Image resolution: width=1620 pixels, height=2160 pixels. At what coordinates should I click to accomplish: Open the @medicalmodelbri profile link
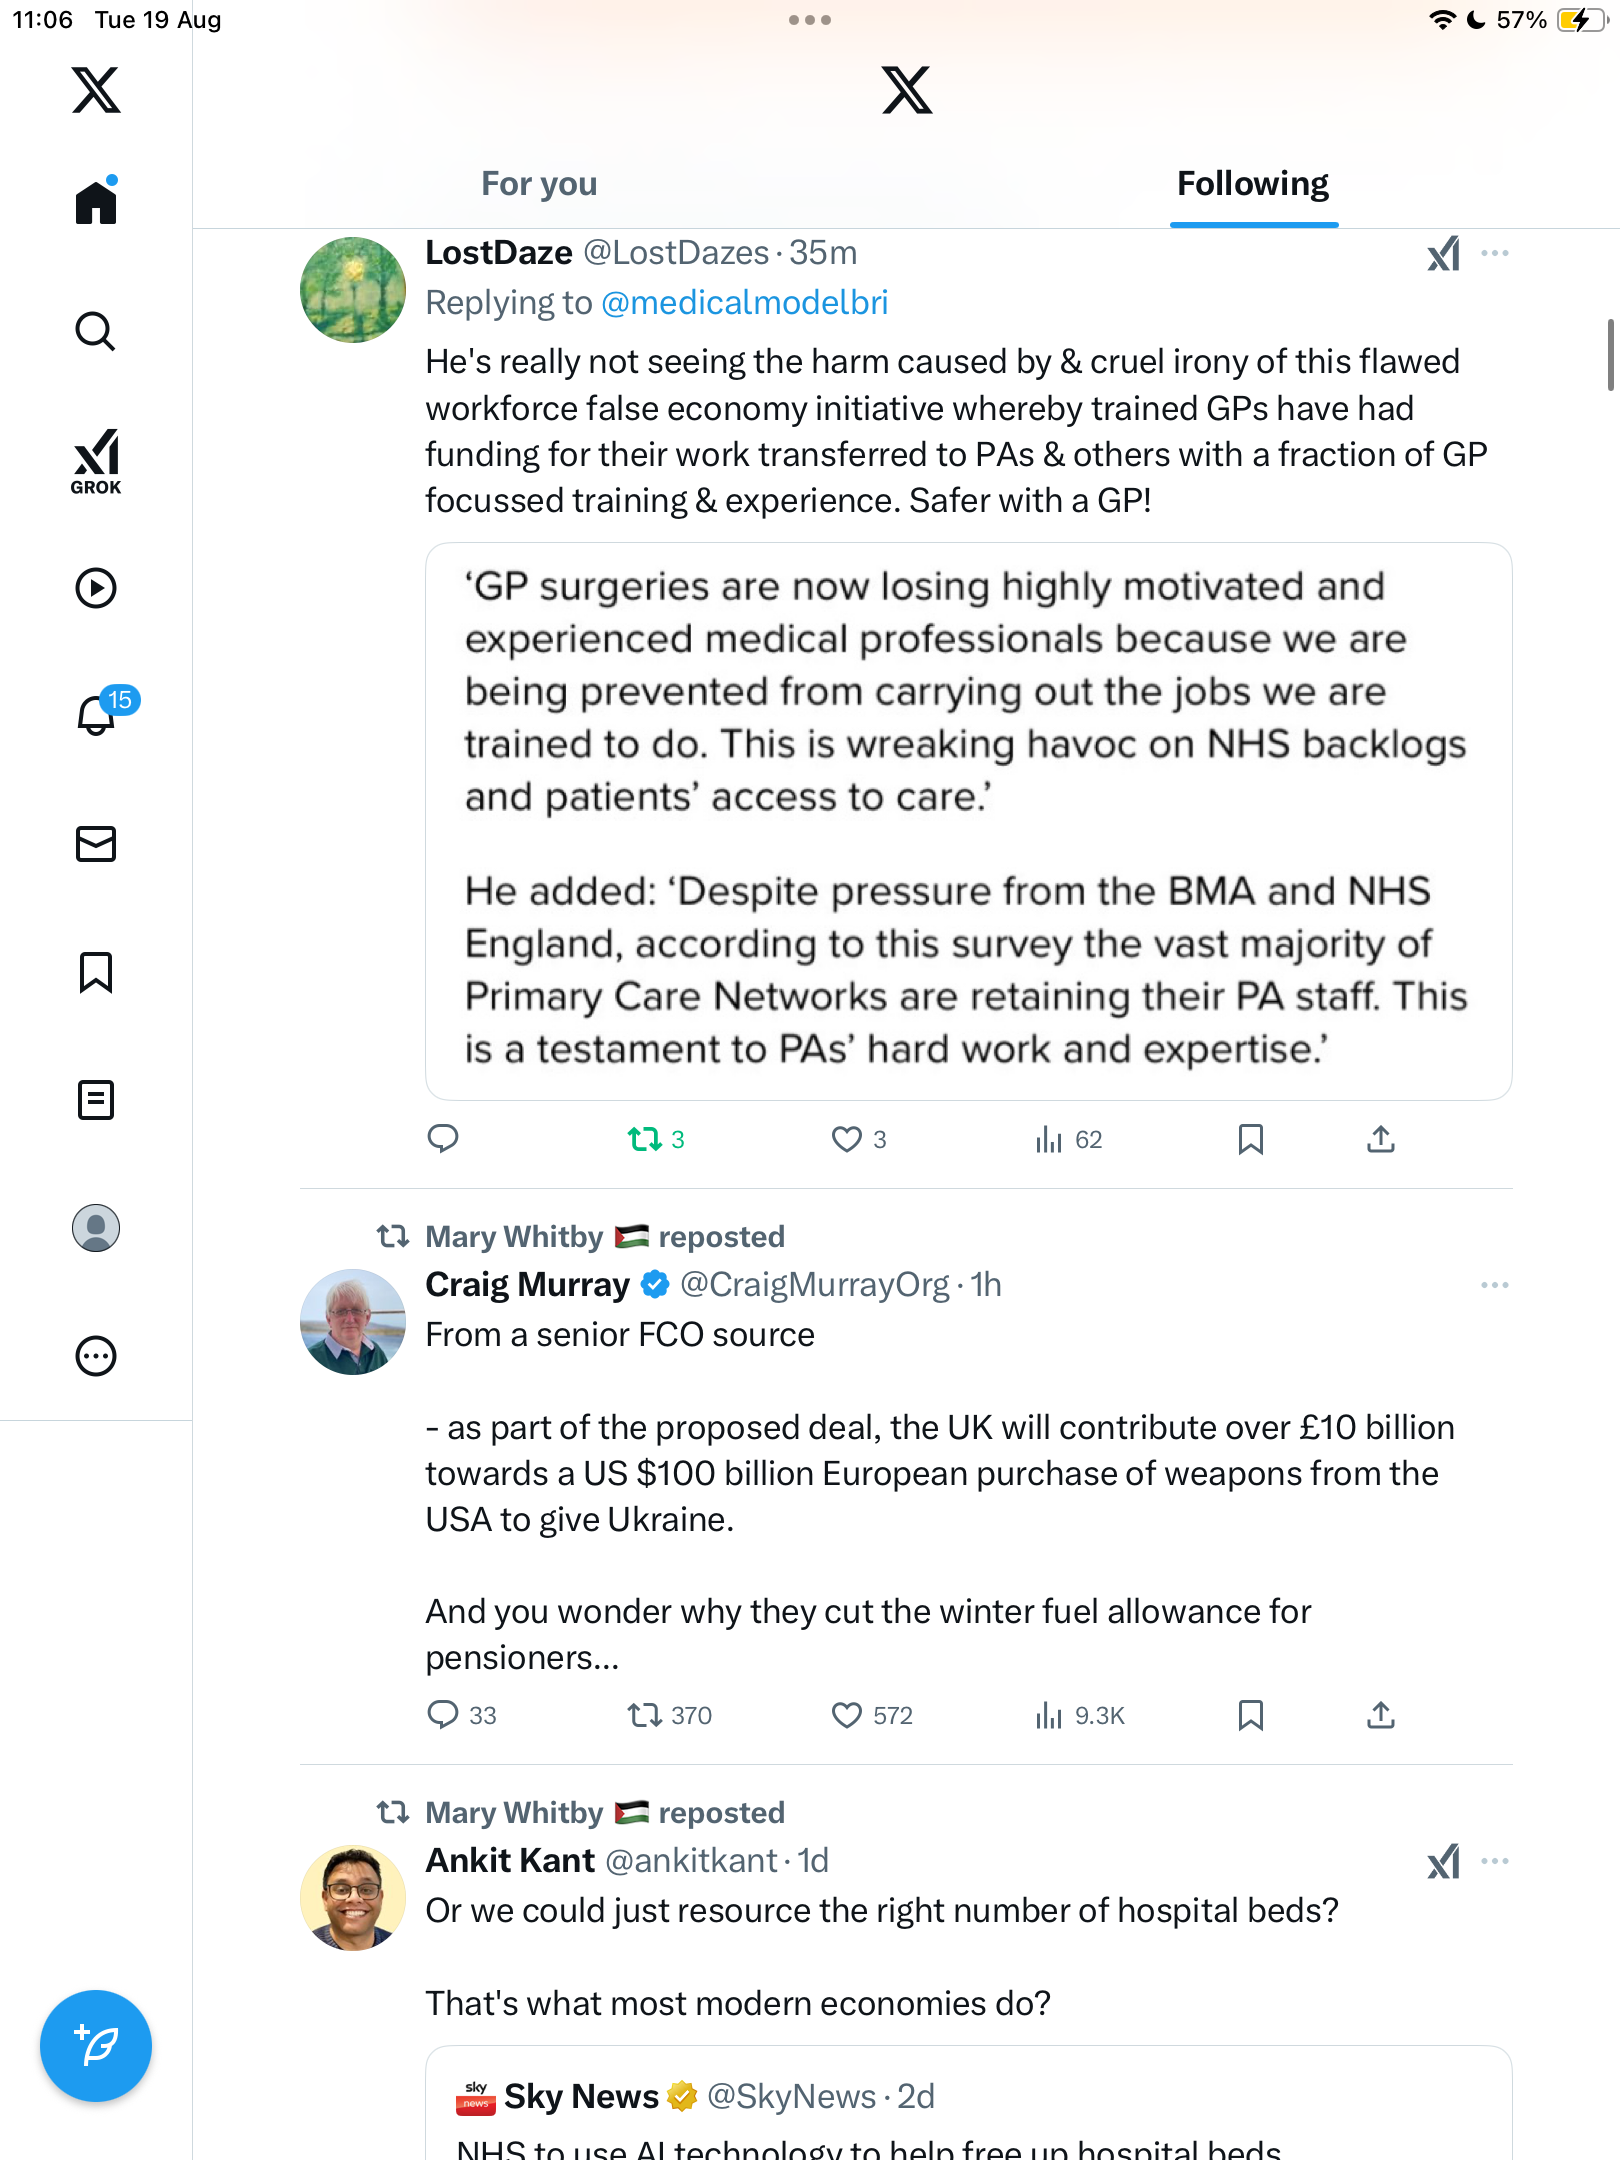pyautogui.click(x=744, y=303)
